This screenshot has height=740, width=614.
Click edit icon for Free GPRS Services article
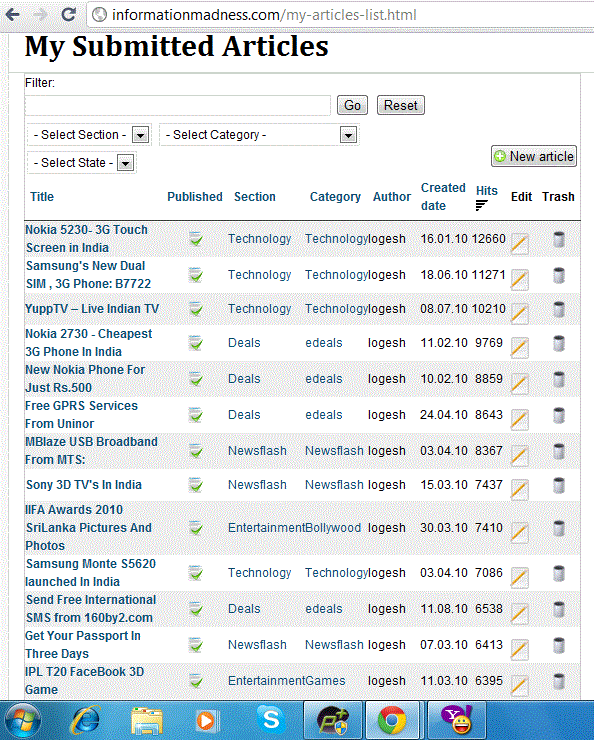519,418
